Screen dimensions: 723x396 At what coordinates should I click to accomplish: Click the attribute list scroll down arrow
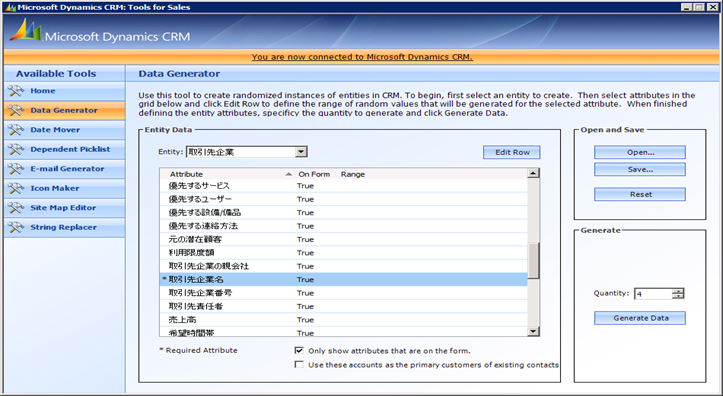(x=533, y=331)
